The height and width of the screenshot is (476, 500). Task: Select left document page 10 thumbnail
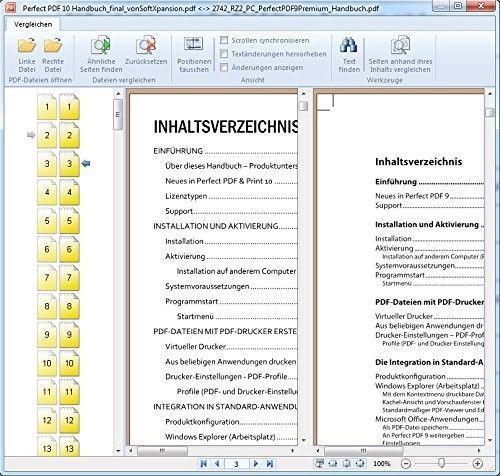47,363
